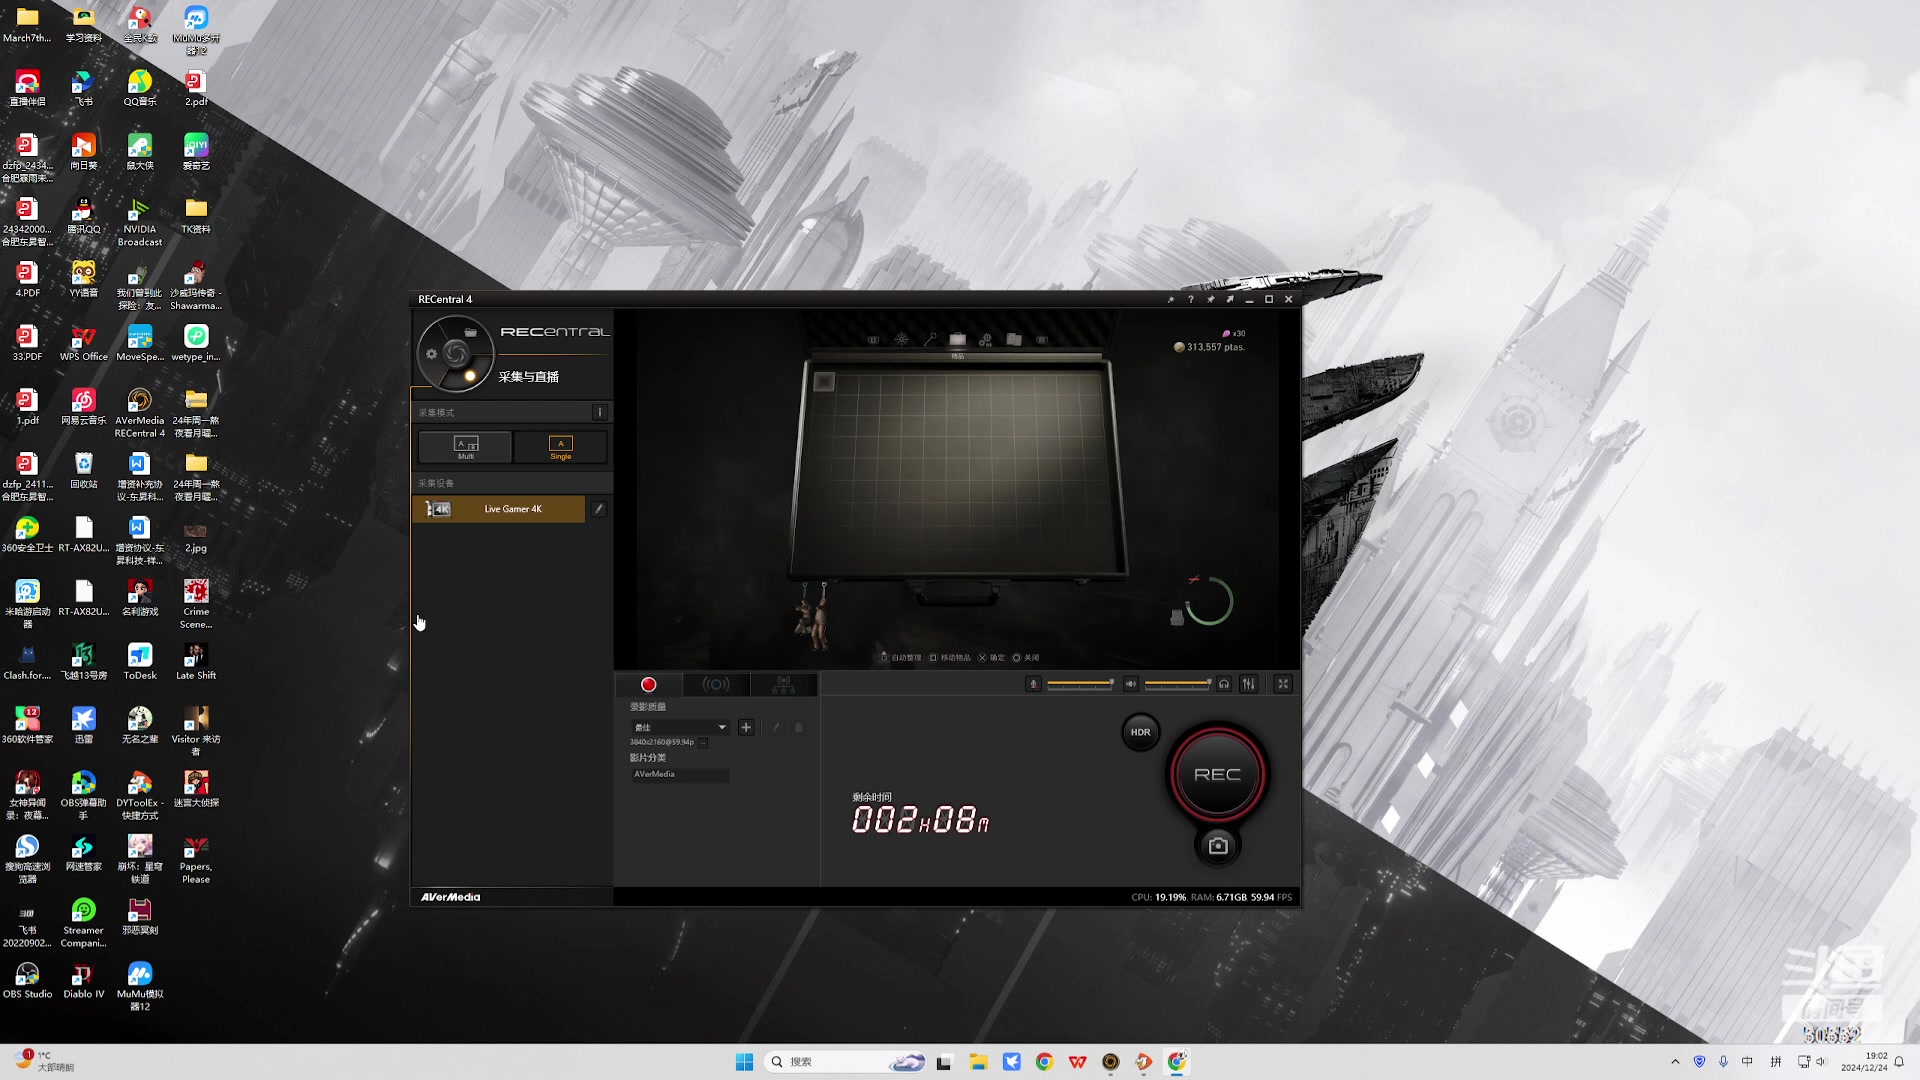The width and height of the screenshot is (1920, 1080).
Task: Adjust the microphone volume slider
Action: [x=1081, y=684]
